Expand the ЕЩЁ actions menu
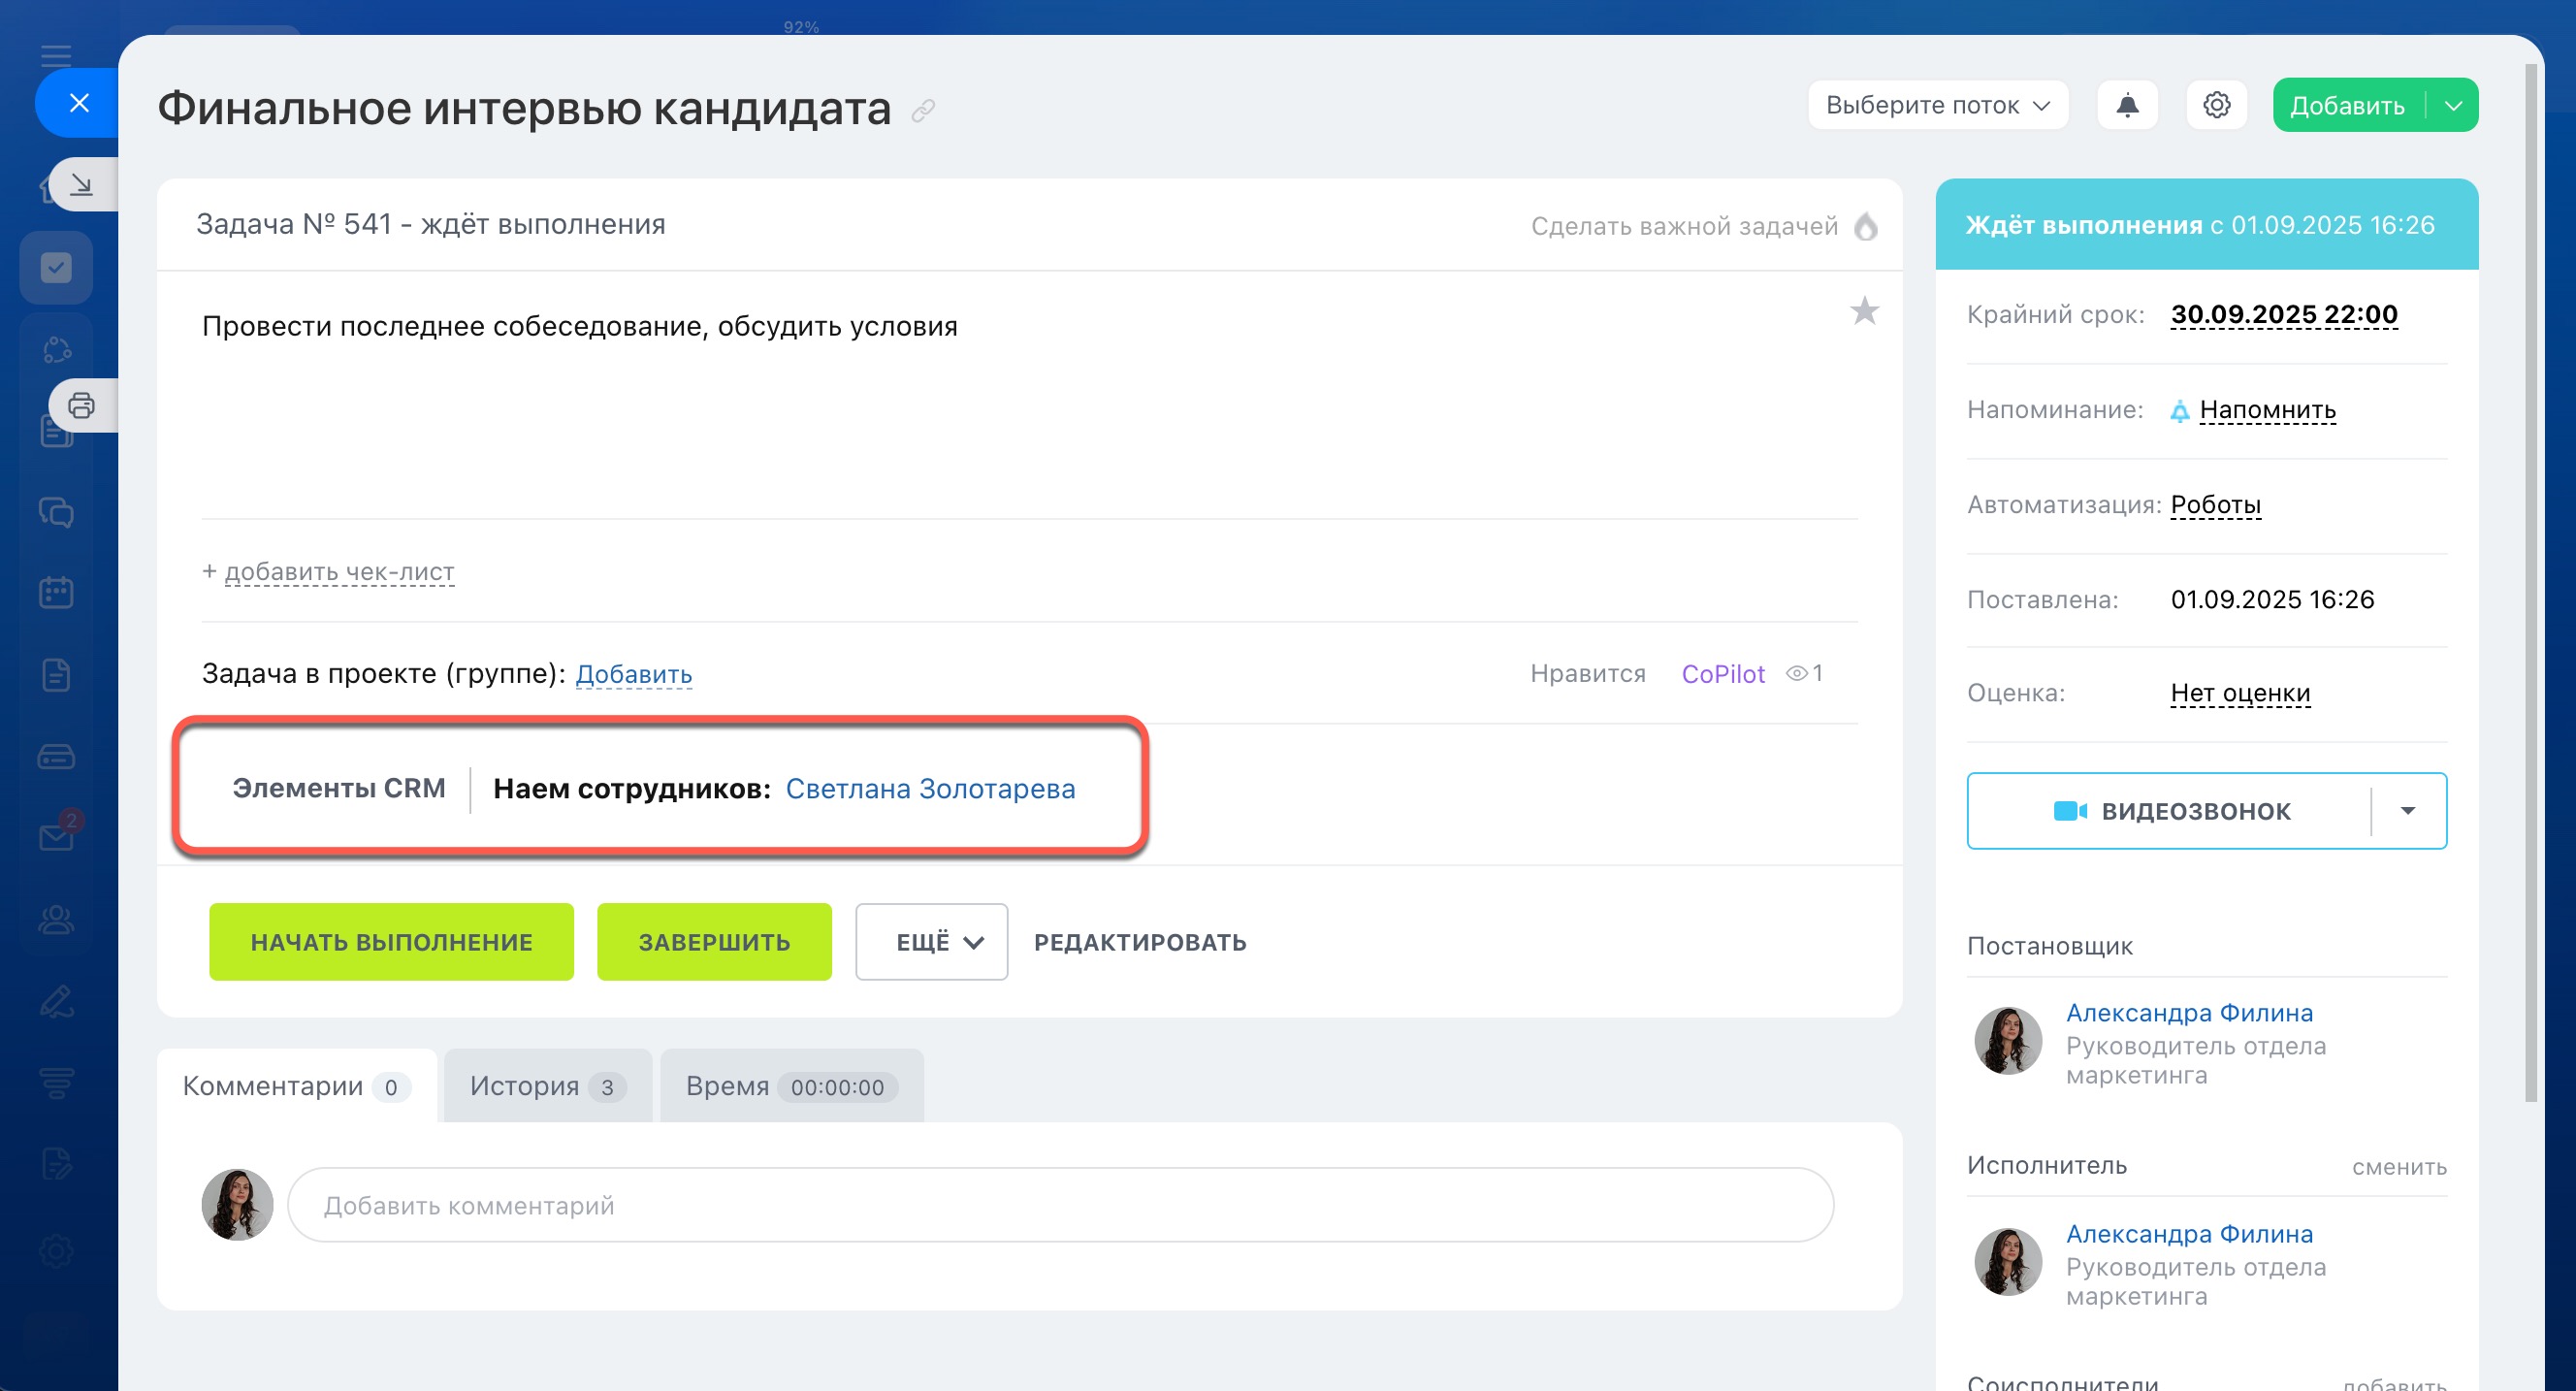The width and height of the screenshot is (2576, 1391). [930, 942]
